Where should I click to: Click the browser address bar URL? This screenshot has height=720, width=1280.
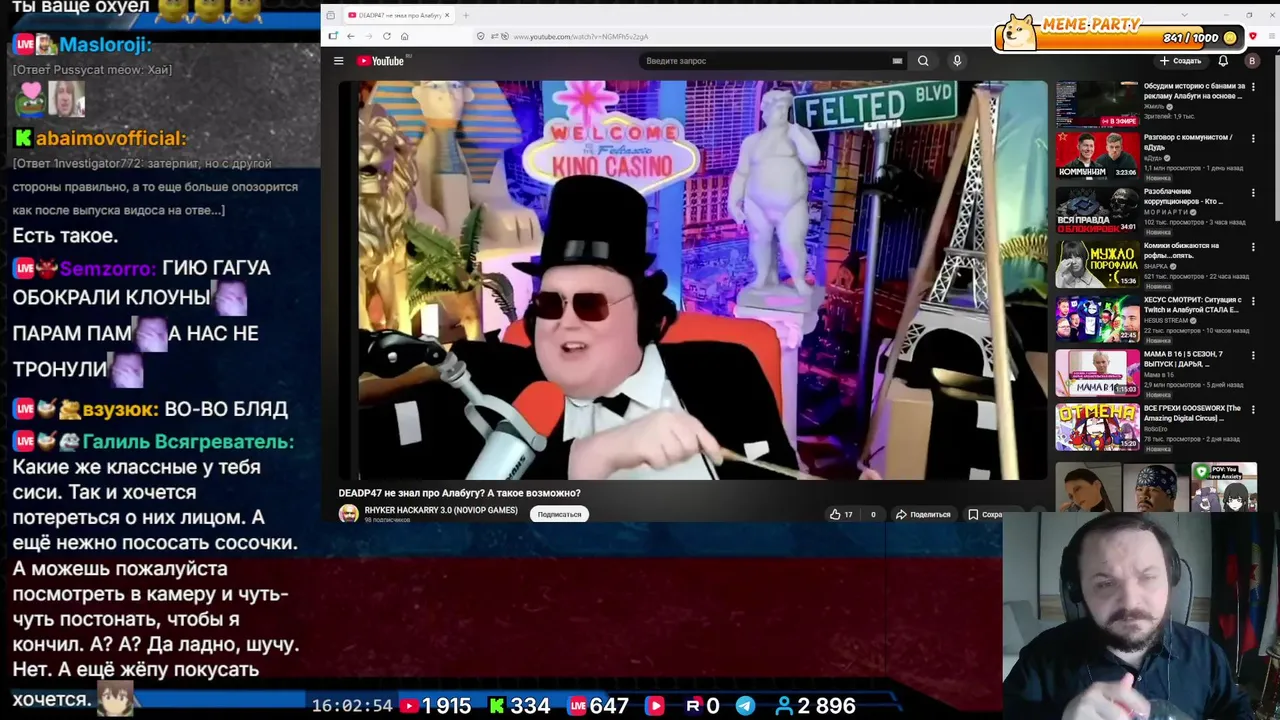coord(580,37)
